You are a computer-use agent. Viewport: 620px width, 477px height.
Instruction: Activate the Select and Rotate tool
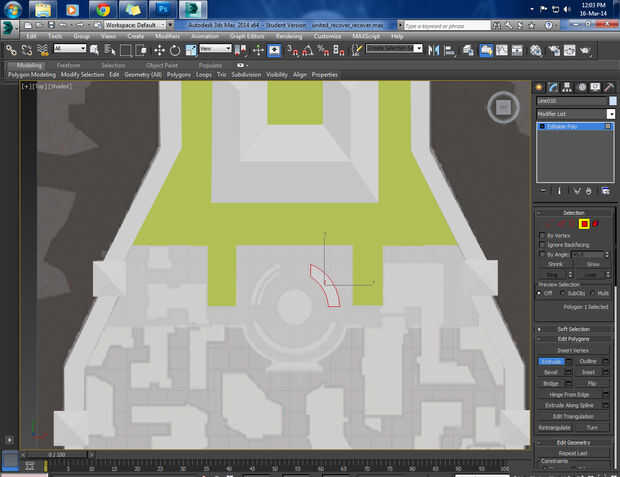point(175,50)
